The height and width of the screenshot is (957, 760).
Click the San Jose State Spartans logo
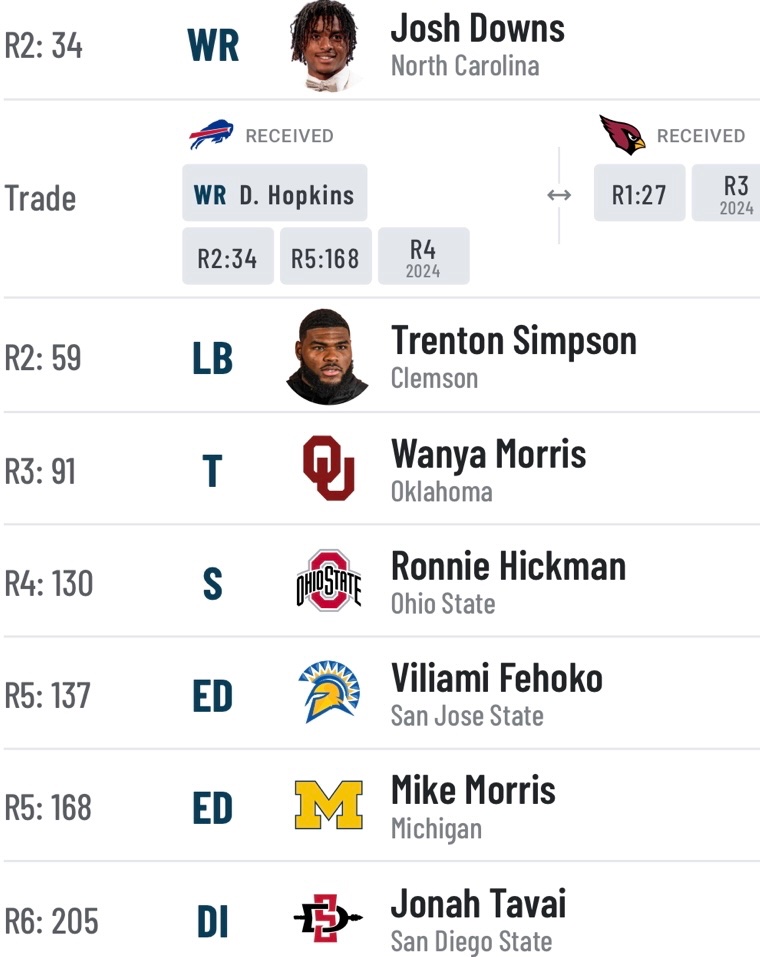tap(328, 692)
